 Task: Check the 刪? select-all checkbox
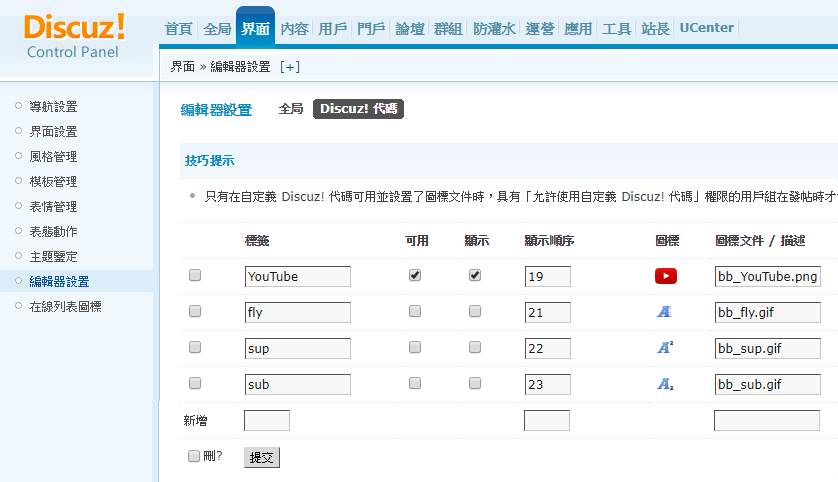pyautogui.click(x=193, y=456)
